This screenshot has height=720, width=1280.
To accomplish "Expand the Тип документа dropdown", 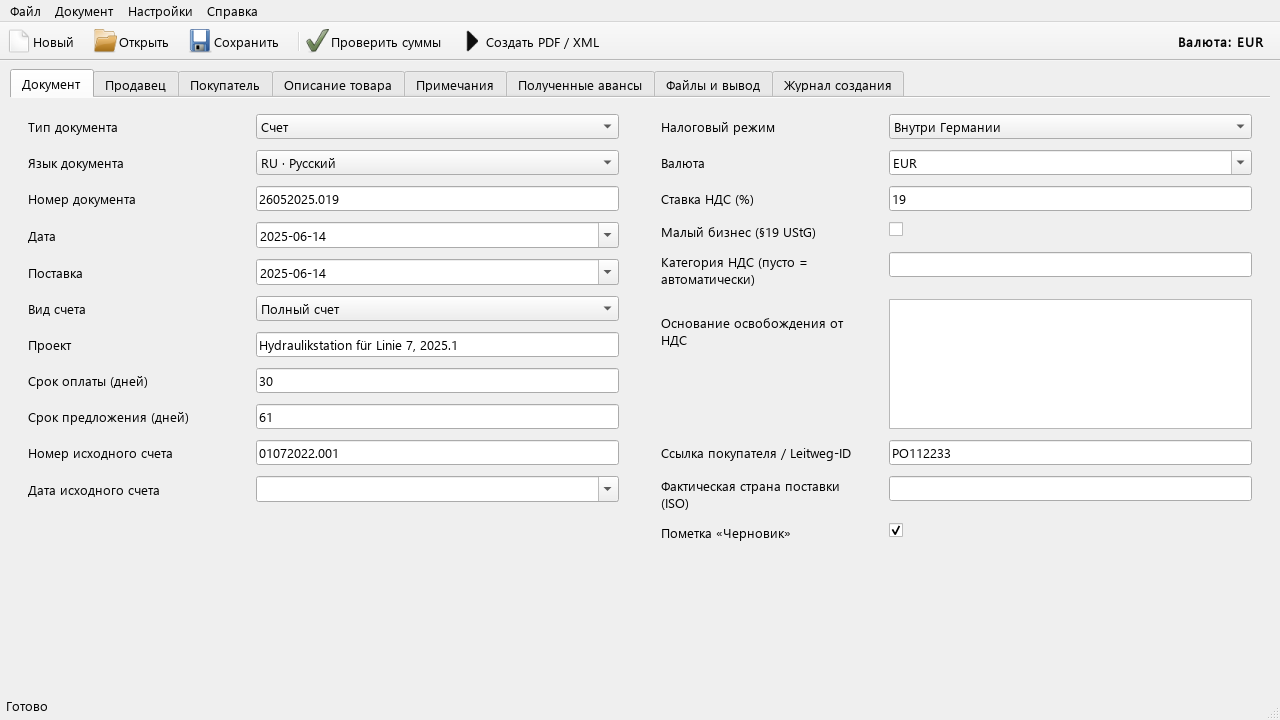I will (437, 127).
